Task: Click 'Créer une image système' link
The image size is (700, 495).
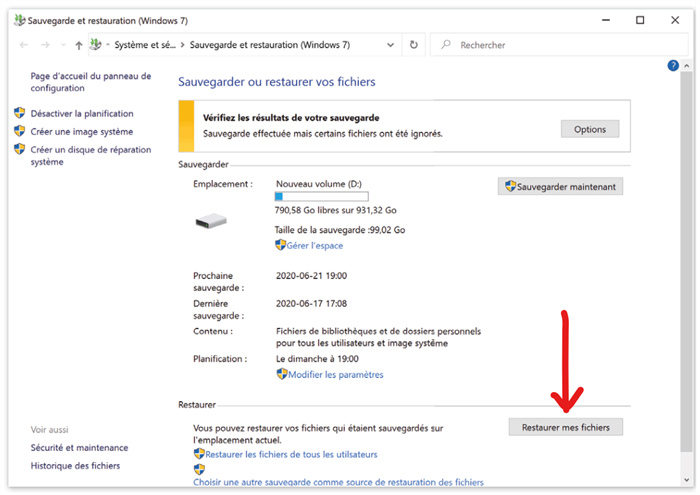Action: pos(82,132)
